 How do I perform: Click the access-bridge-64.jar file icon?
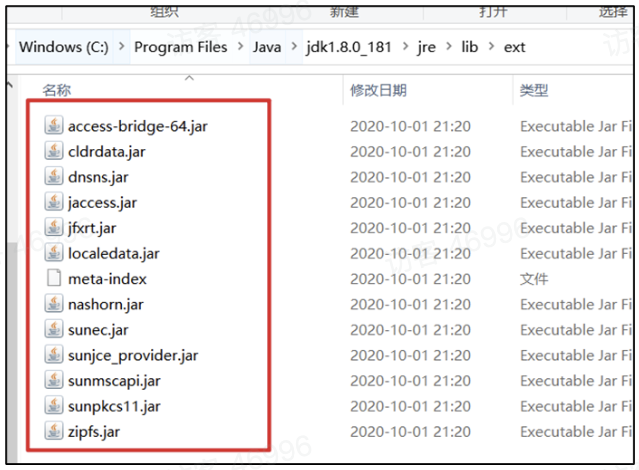(54, 126)
